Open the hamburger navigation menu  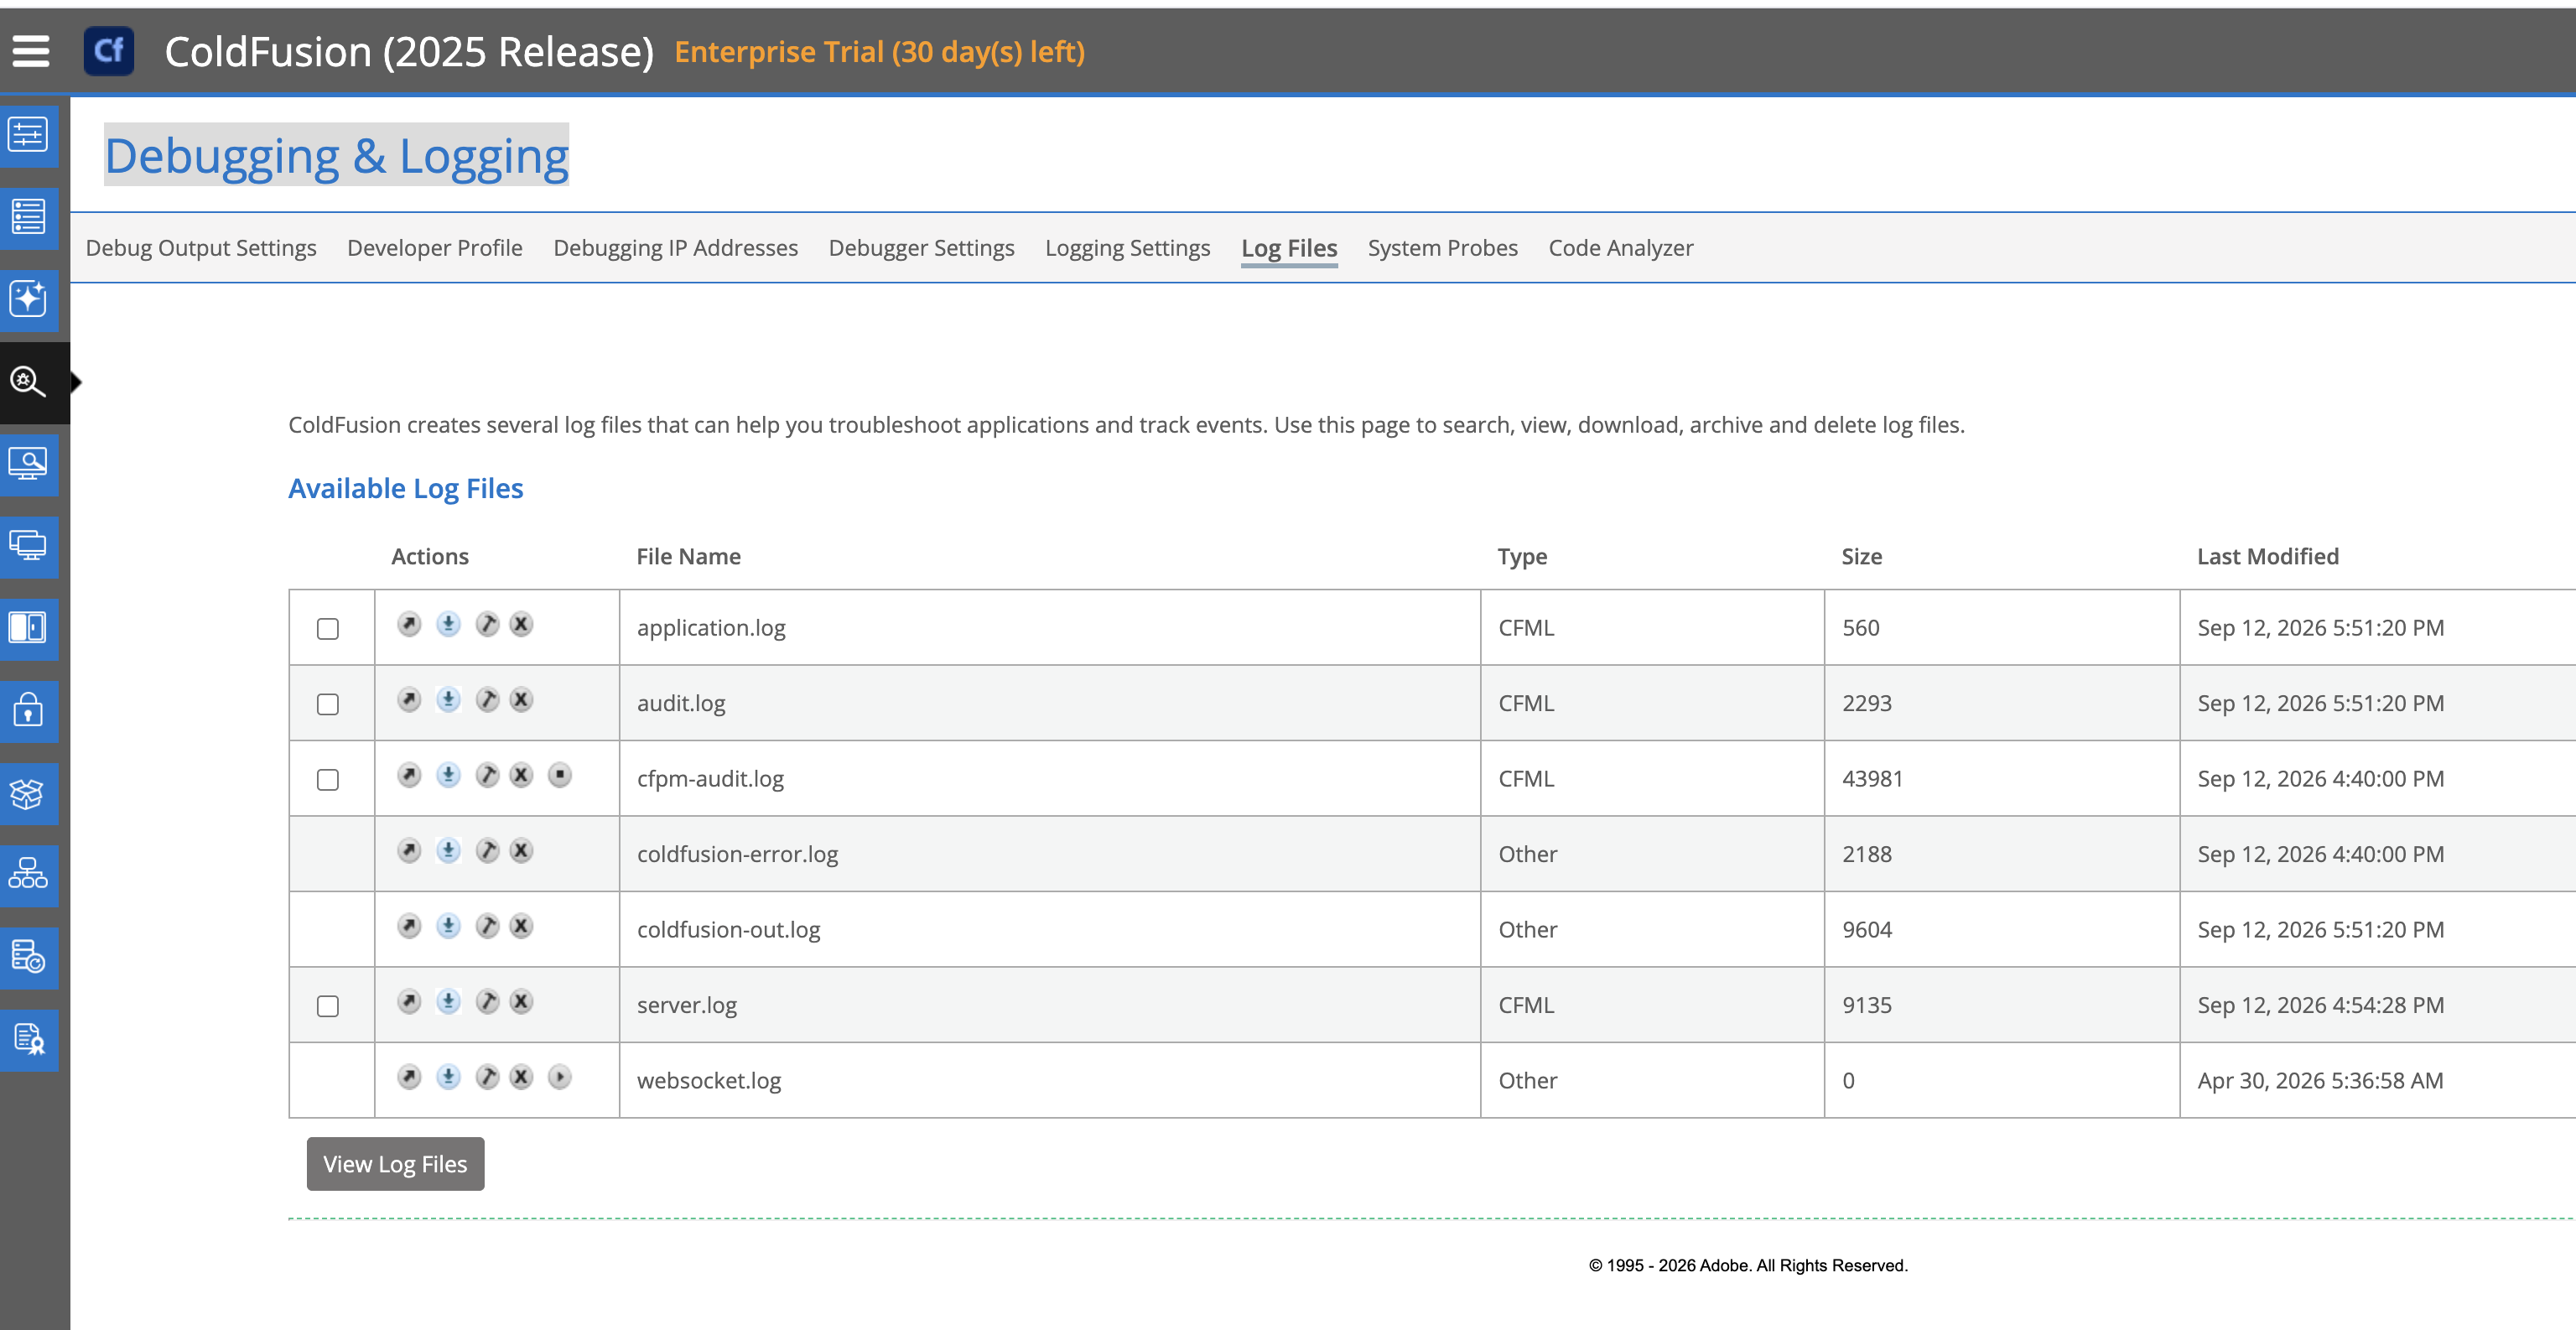pyautogui.click(x=31, y=51)
